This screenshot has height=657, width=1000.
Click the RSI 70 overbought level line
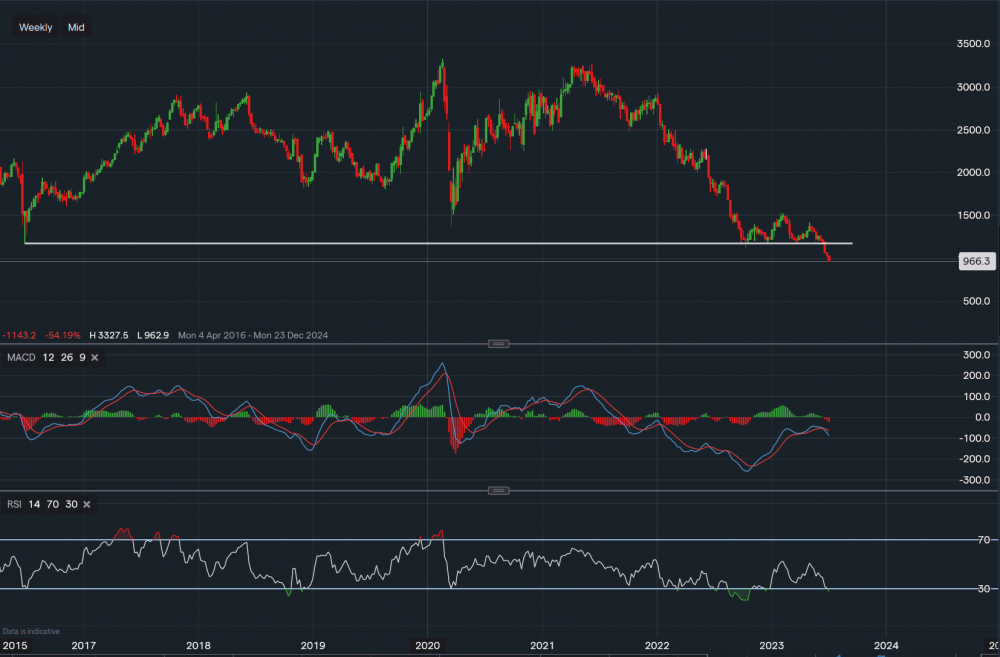500,540
